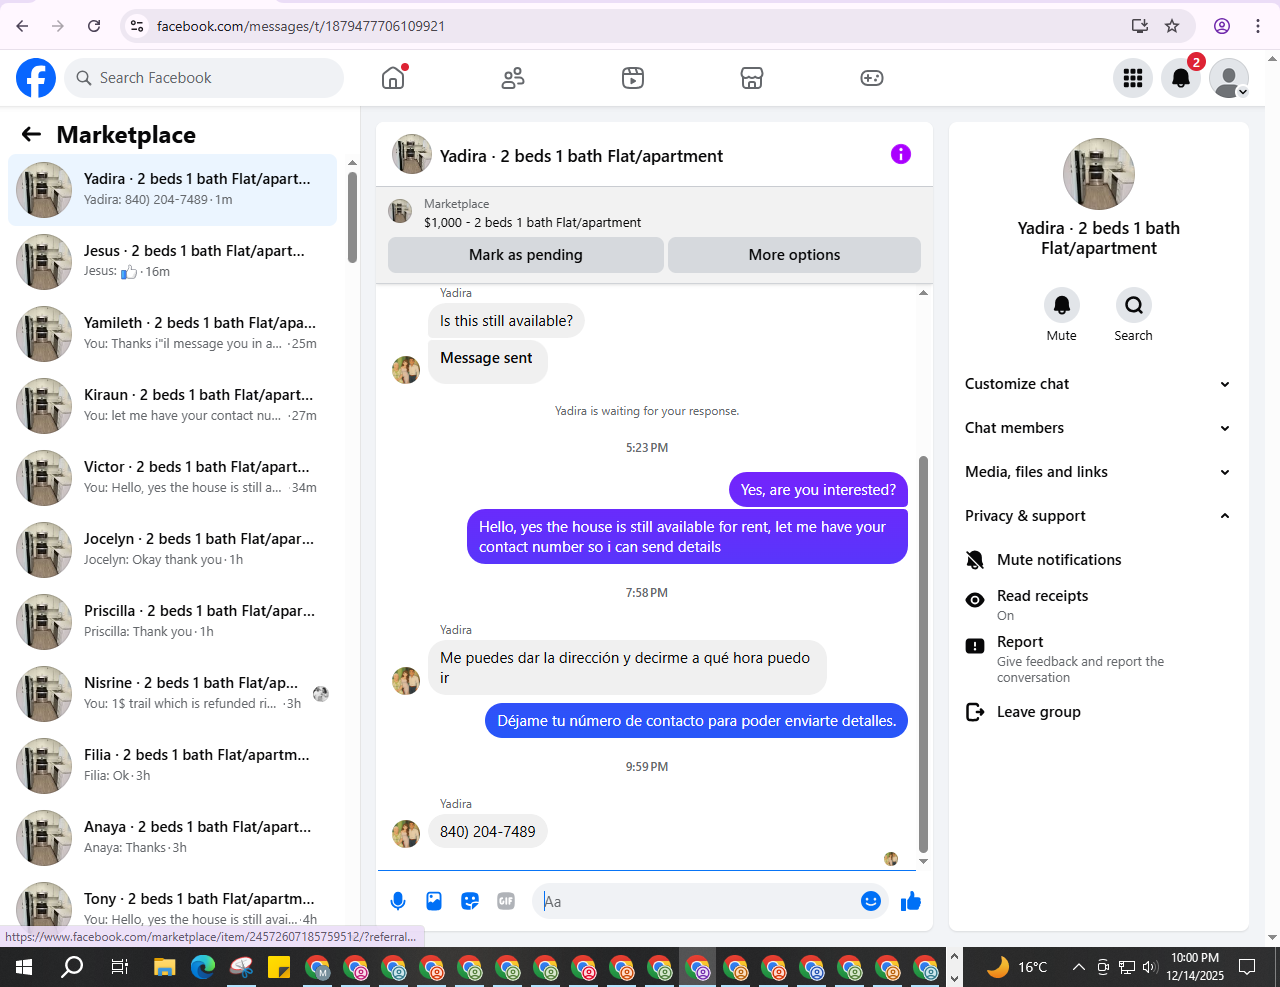Open the Friends icon in top navigation
Screen dimensions: 1280x987
pyautogui.click(x=513, y=78)
